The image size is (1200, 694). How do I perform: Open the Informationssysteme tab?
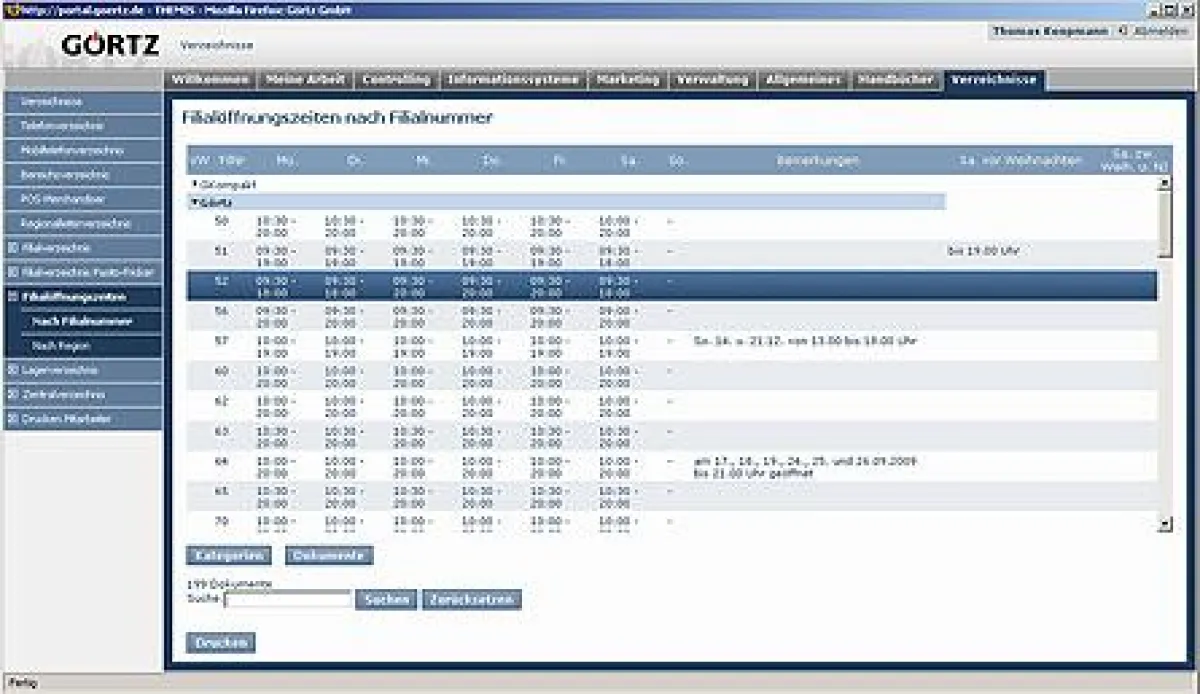coord(515,80)
